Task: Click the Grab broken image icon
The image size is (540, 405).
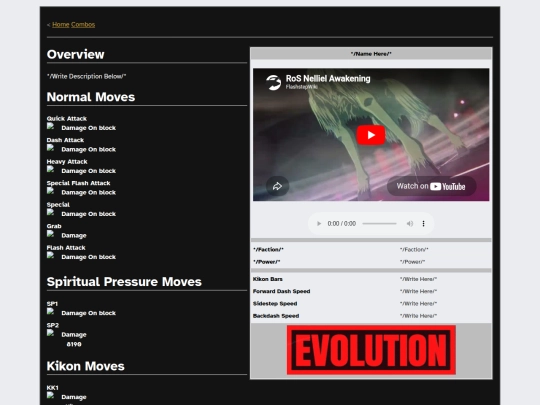Action: pyautogui.click(x=51, y=234)
